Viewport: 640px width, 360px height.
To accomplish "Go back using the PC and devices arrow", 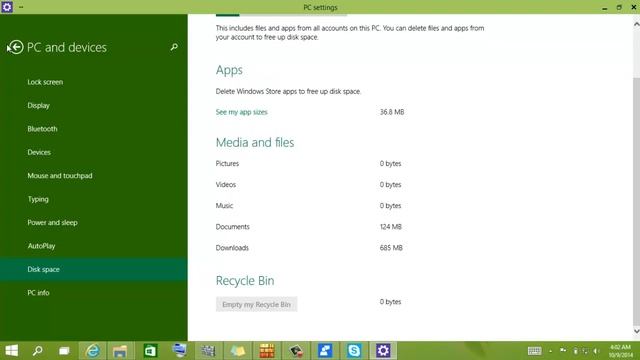I will [16, 47].
